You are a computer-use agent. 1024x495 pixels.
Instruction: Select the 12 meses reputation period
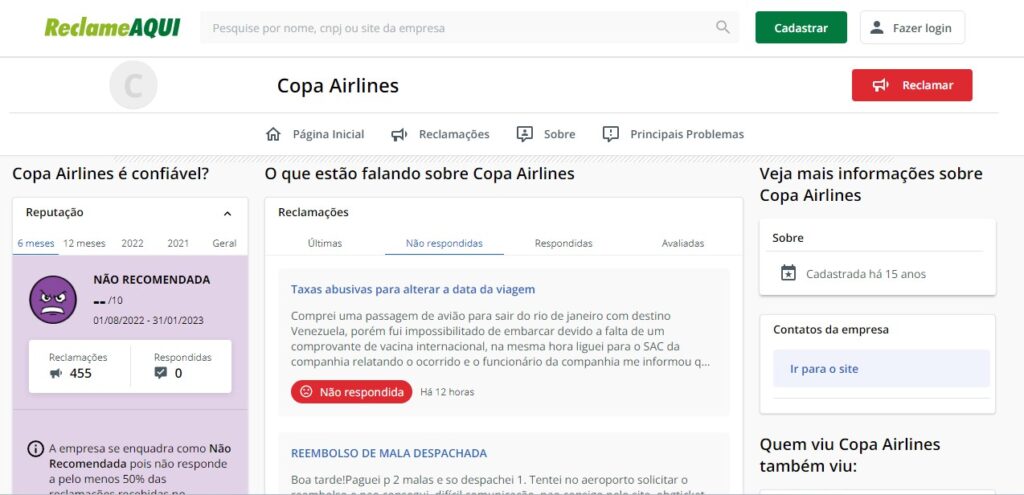click(84, 243)
